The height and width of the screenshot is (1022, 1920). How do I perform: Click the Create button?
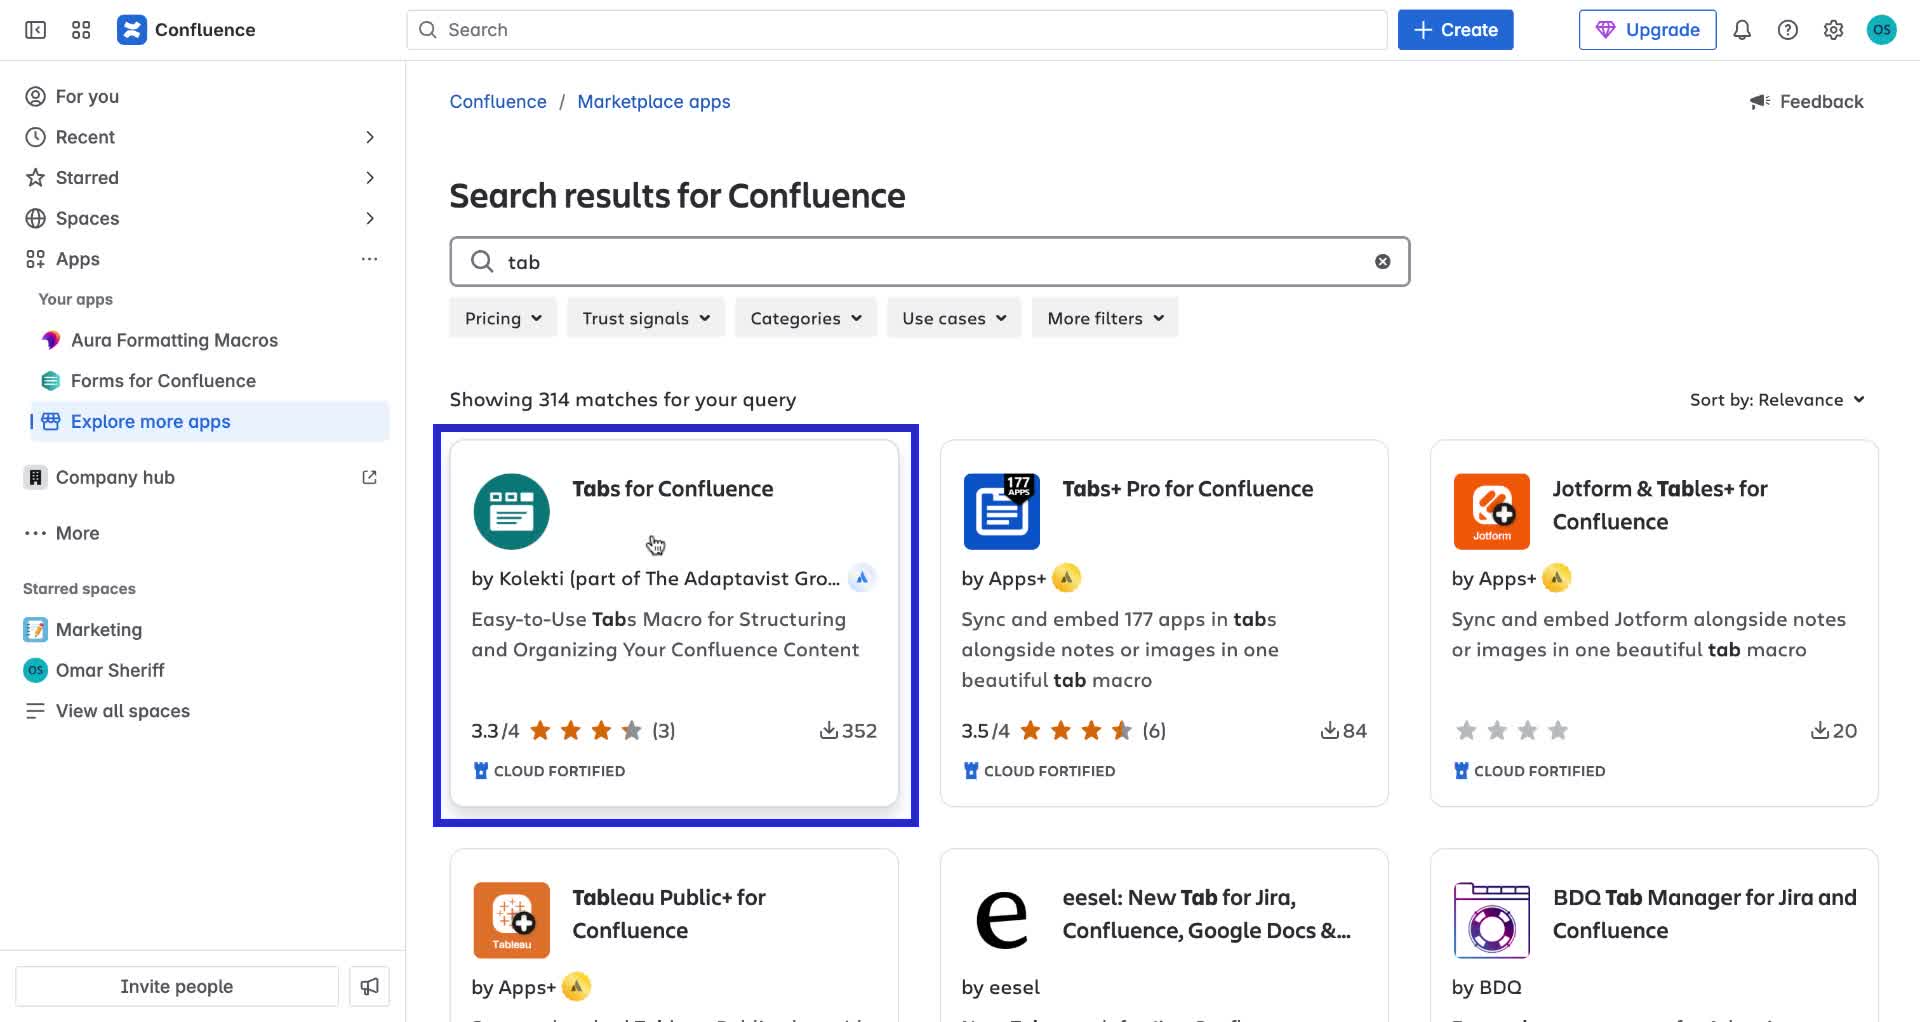[x=1455, y=29]
